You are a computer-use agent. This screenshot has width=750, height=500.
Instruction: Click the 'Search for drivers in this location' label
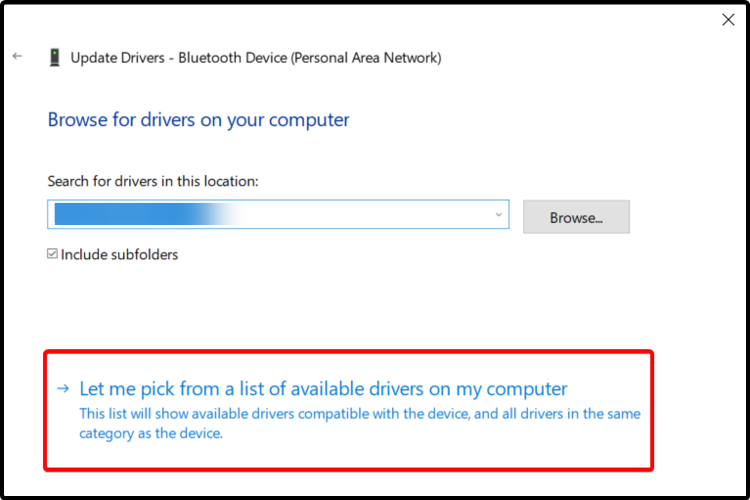[x=153, y=181]
